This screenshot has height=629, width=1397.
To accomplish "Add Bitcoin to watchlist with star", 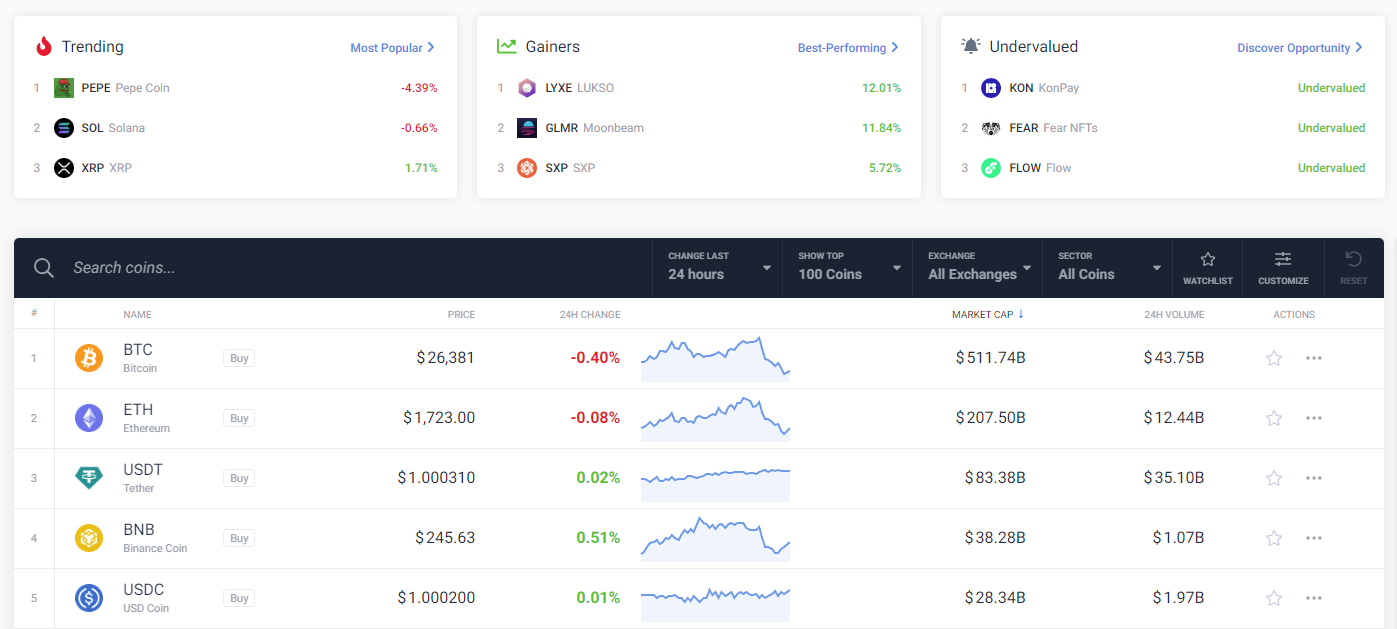I will pos(1274,358).
